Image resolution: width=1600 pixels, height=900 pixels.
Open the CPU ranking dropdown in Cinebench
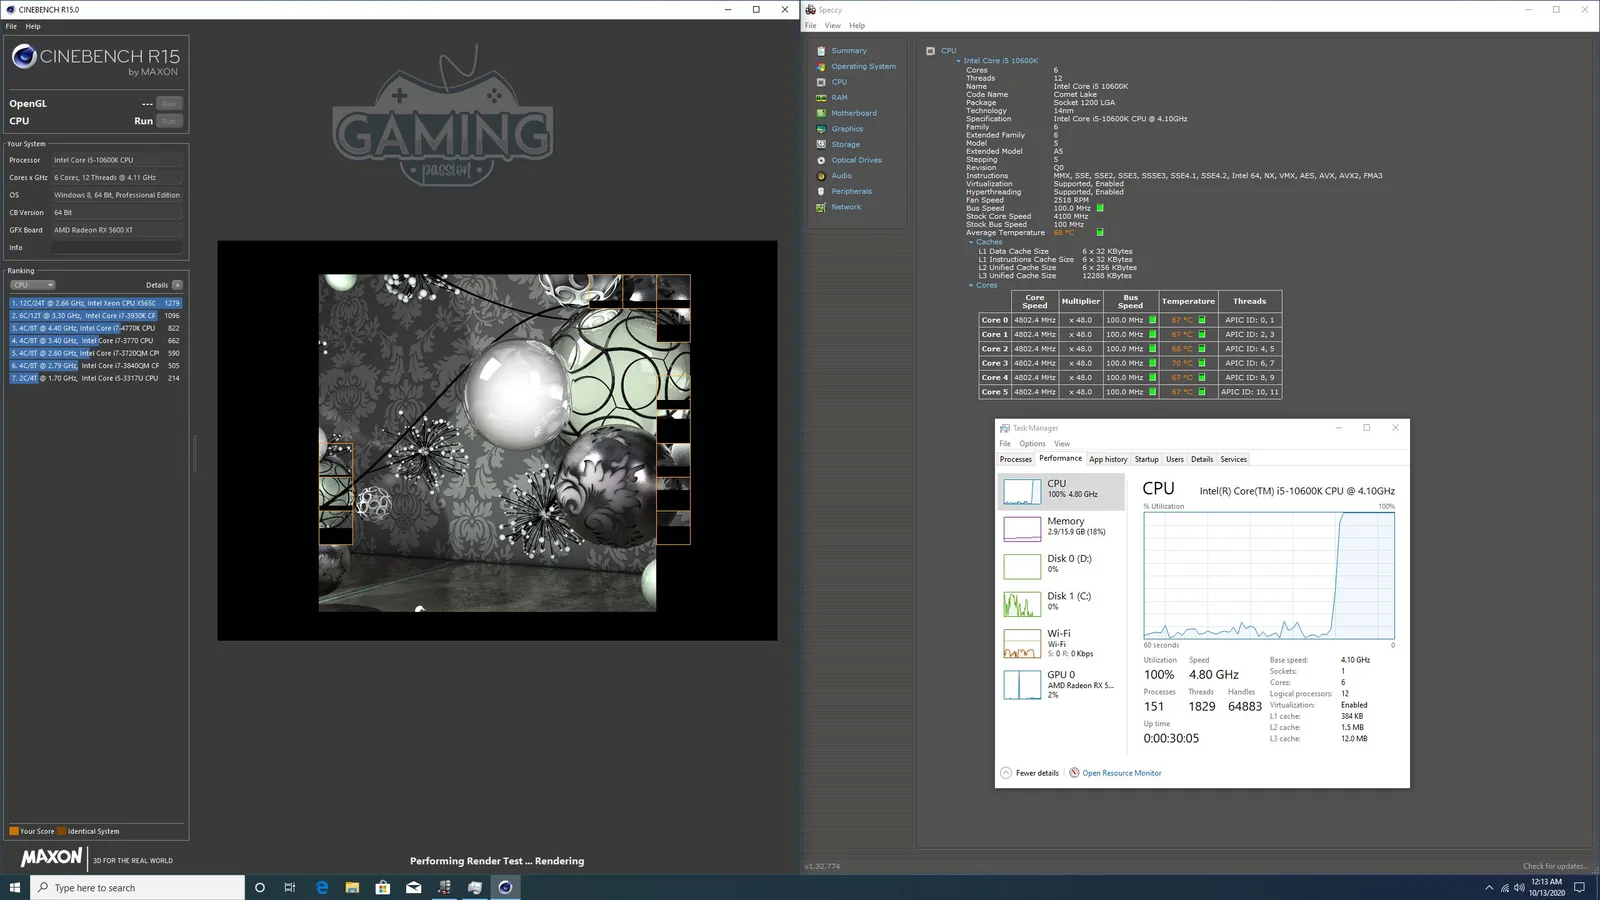coord(33,285)
